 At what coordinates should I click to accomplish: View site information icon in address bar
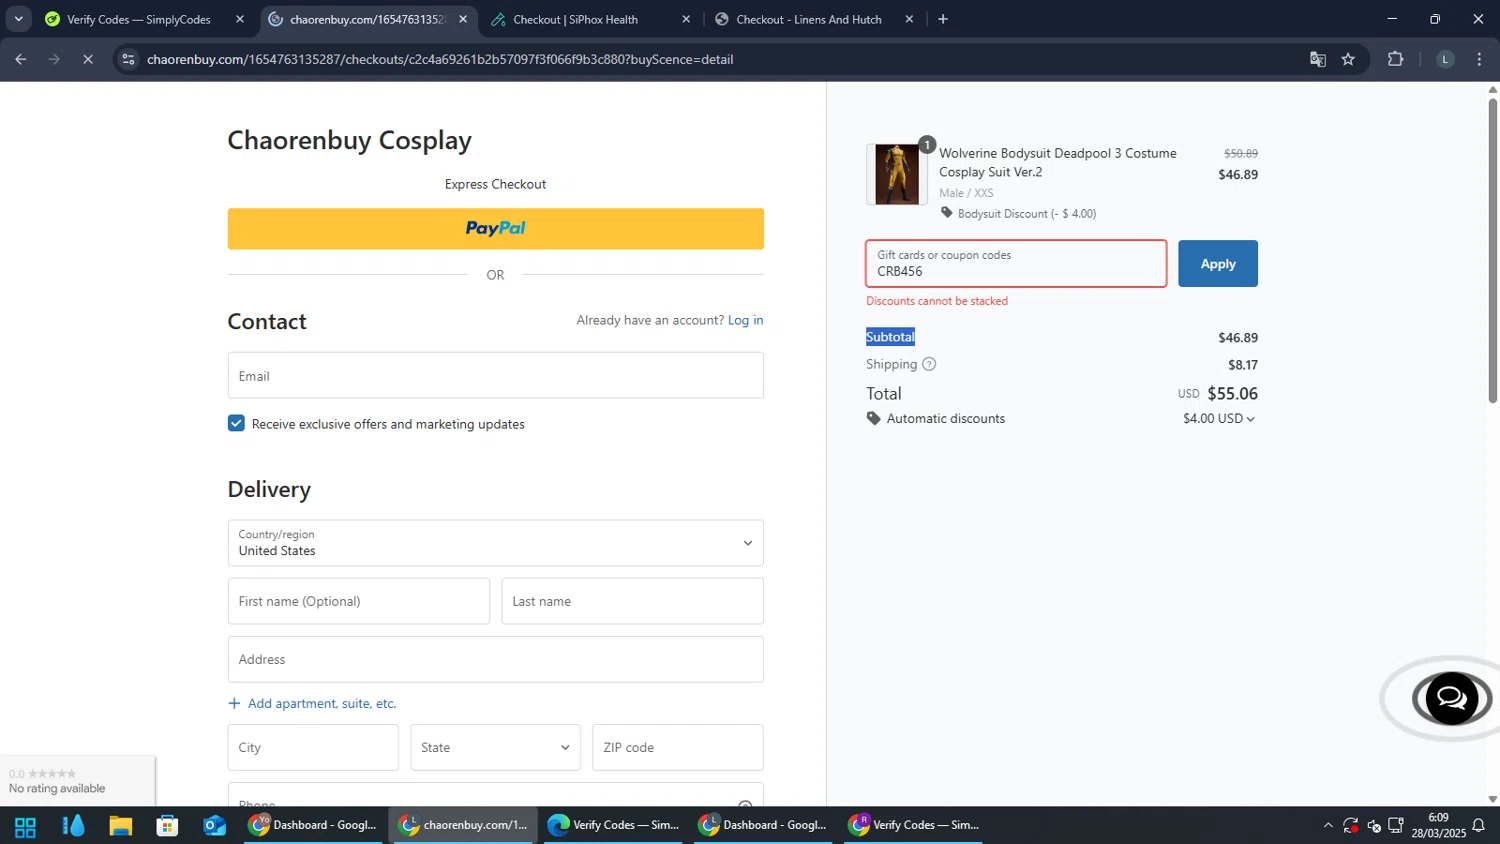pyautogui.click(x=128, y=59)
